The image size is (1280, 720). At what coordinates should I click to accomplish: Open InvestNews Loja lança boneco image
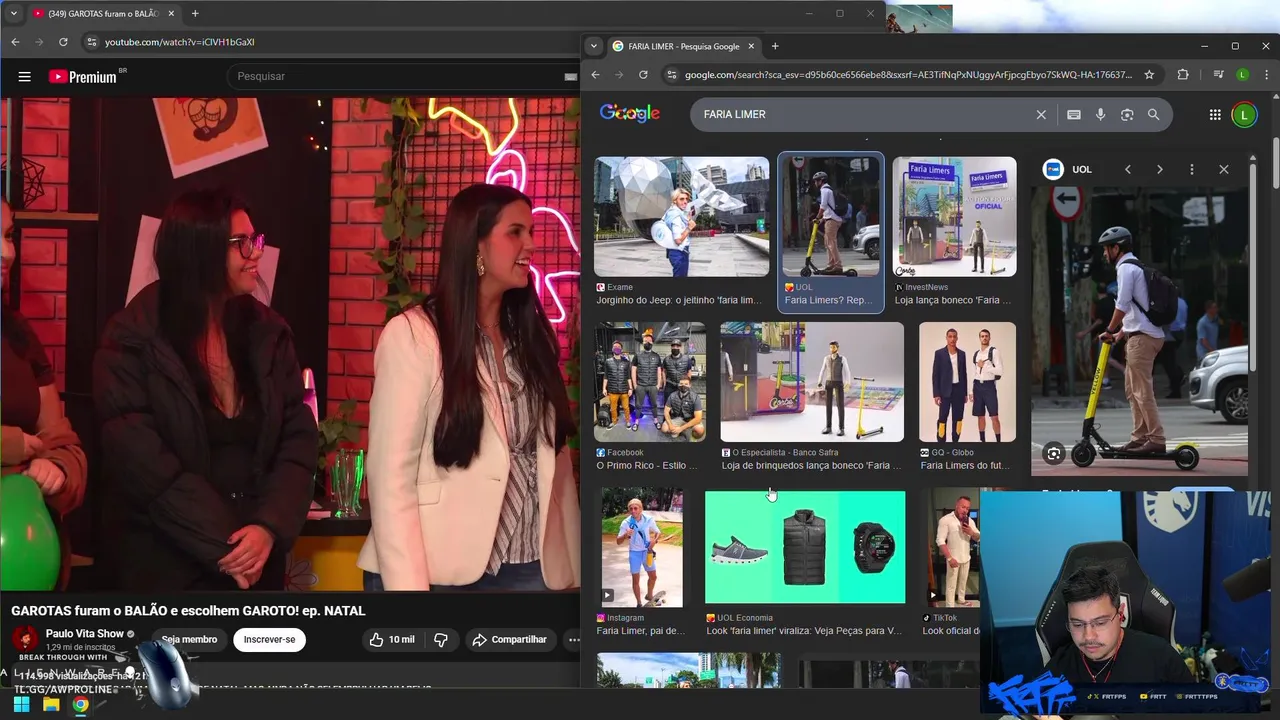[954, 216]
